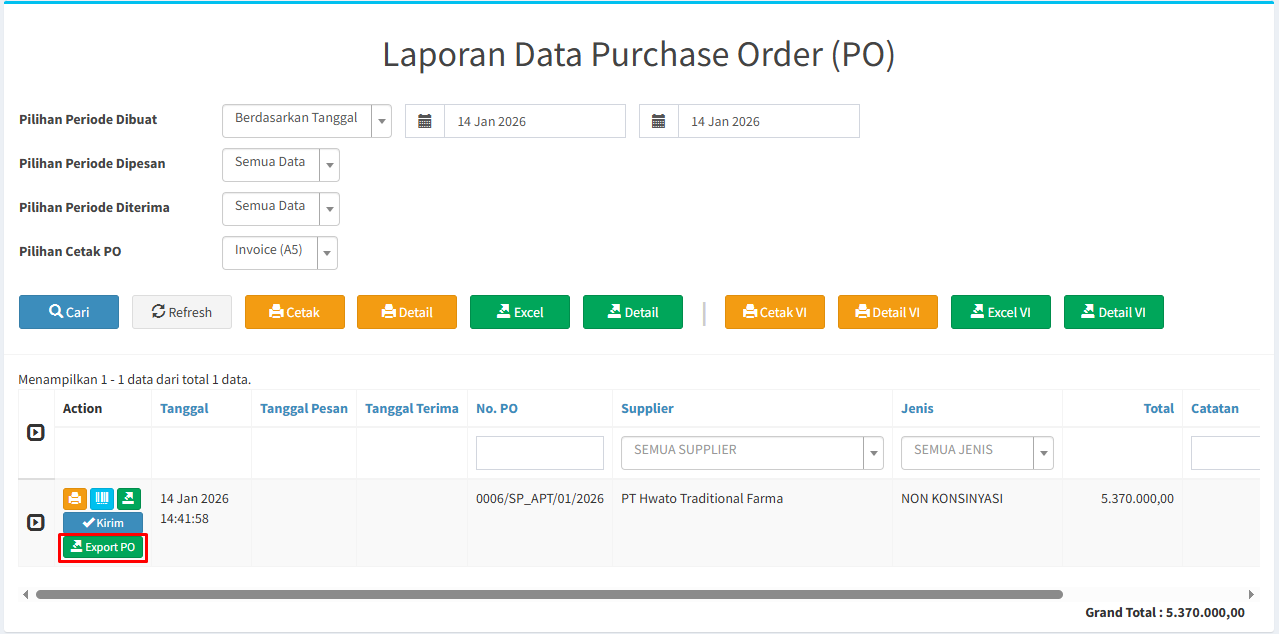The width and height of the screenshot is (1279, 634).
Task: Open the end date calendar icon
Action: [x=659, y=121]
